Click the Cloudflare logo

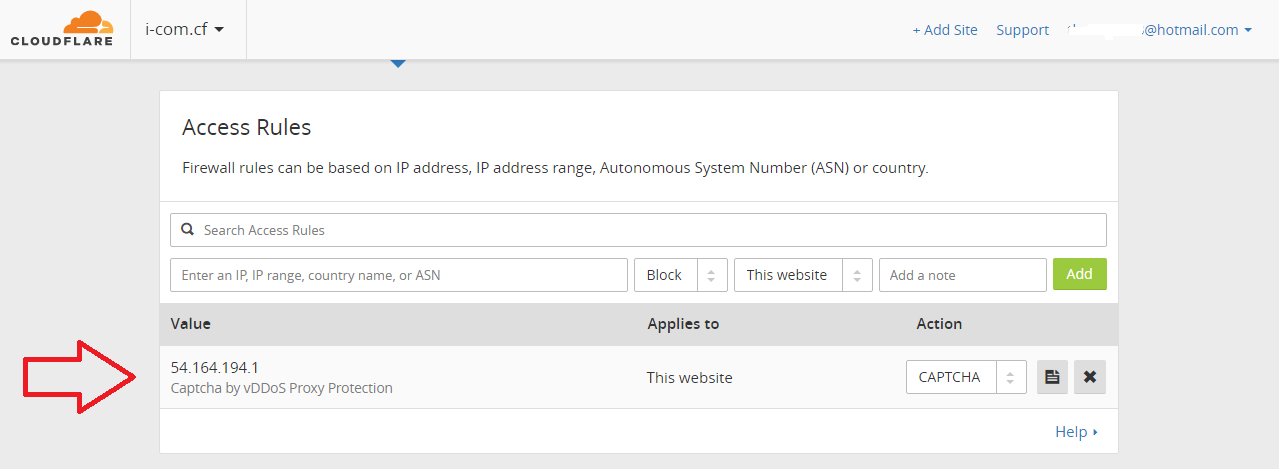pyautogui.click(x=65, y=29)
